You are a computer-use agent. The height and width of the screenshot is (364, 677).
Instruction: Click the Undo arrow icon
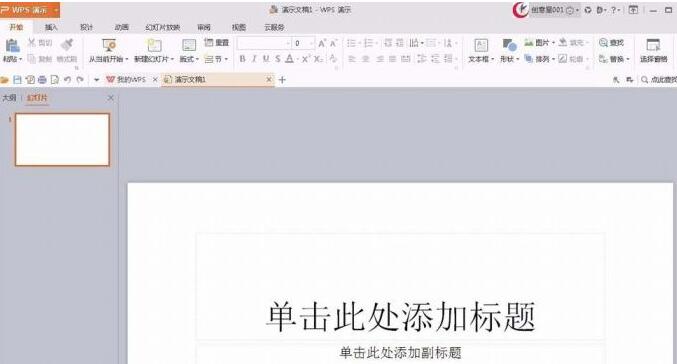tap(67, 79)
